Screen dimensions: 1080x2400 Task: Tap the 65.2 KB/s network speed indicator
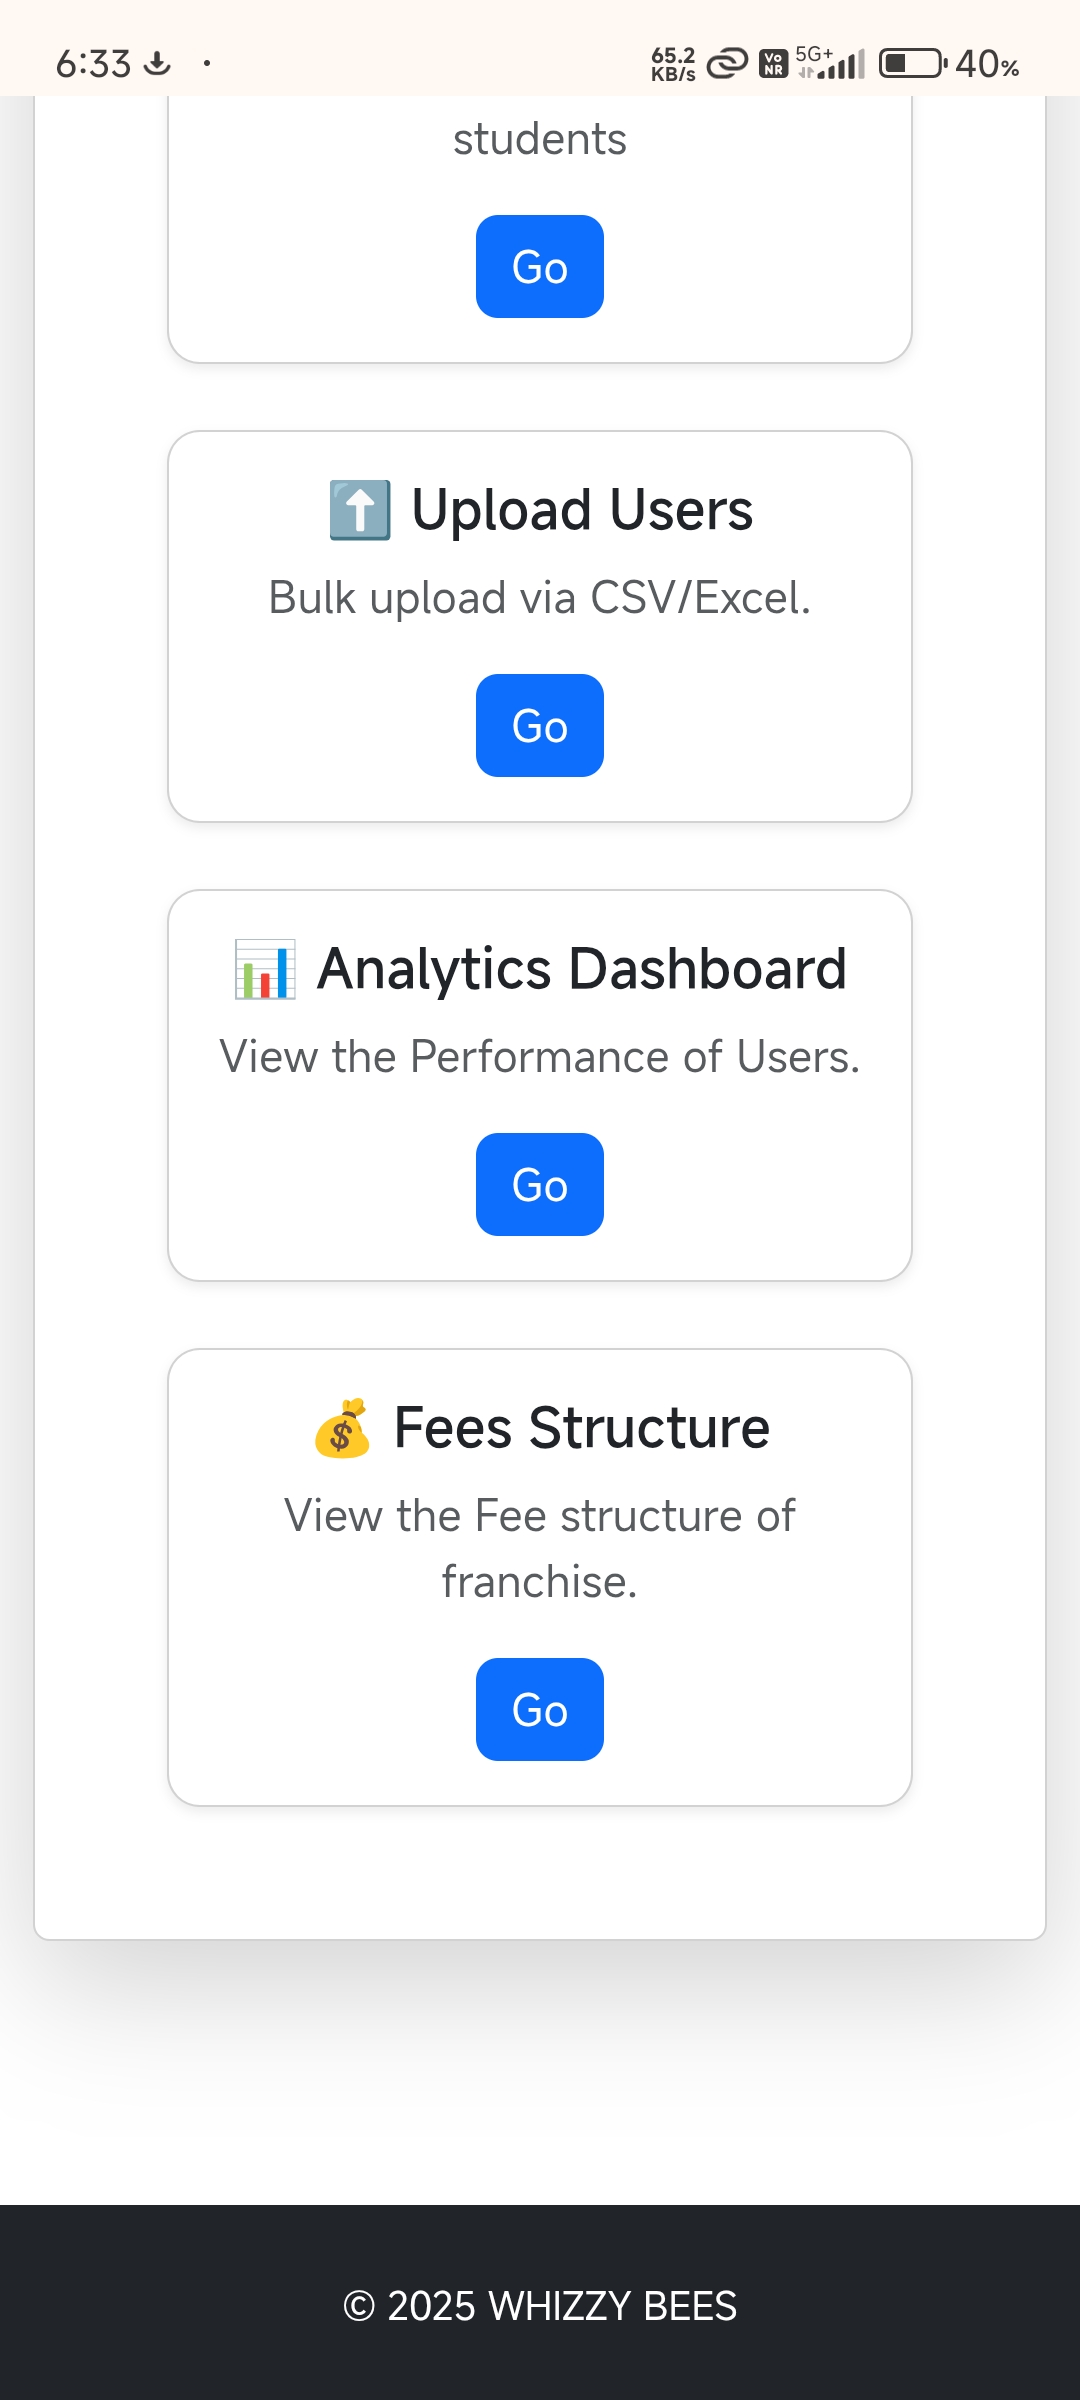[x=673, y=64]
